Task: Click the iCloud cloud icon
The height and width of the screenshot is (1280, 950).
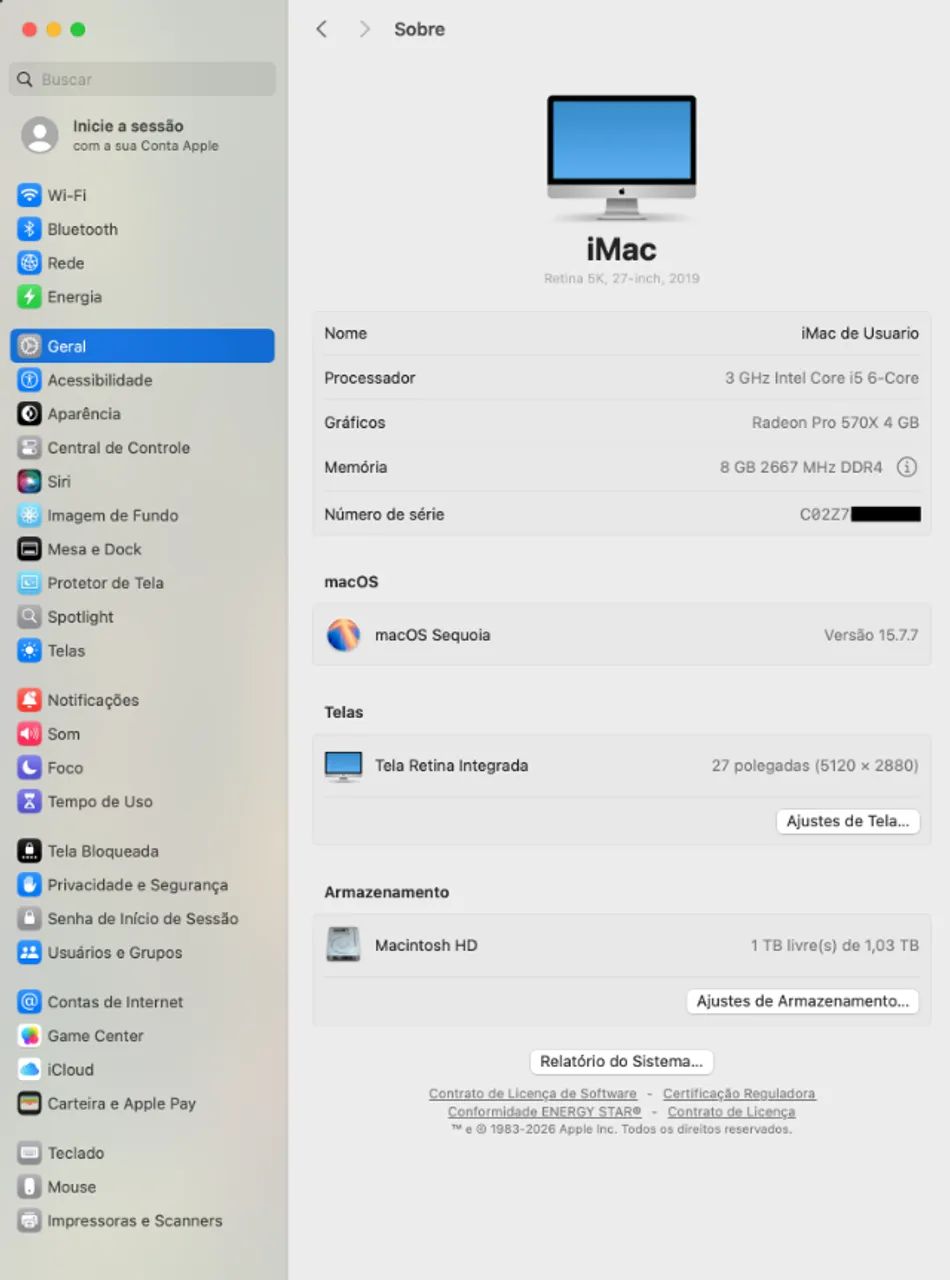Action: click(x=30, y=1070)
